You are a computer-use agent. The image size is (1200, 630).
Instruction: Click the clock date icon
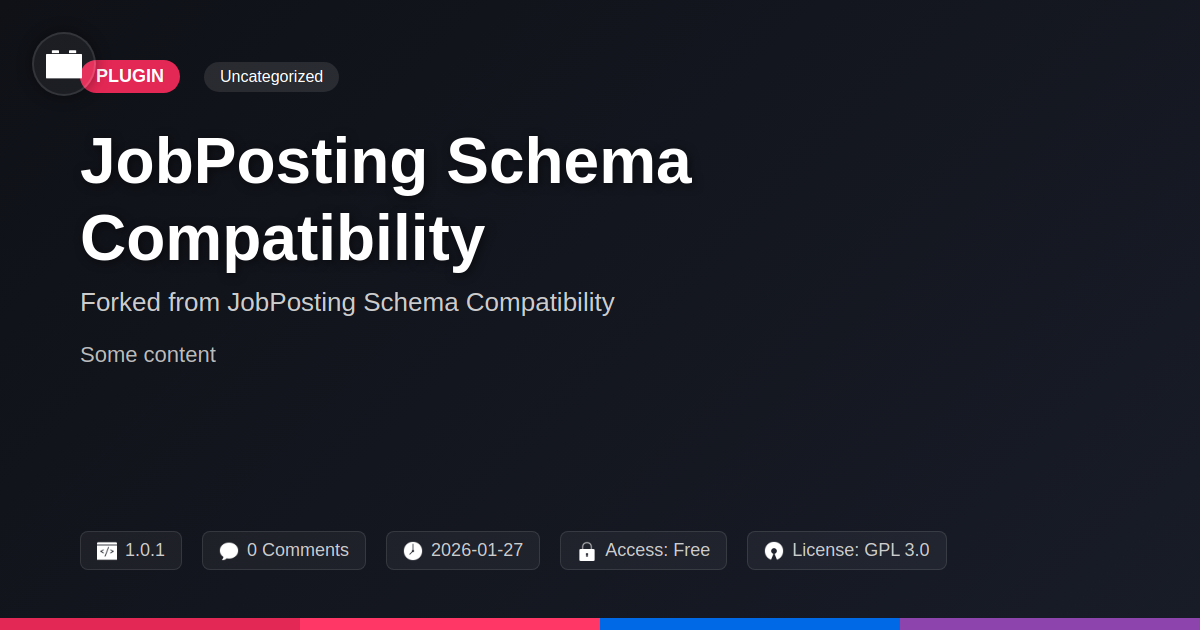[413, 551]
